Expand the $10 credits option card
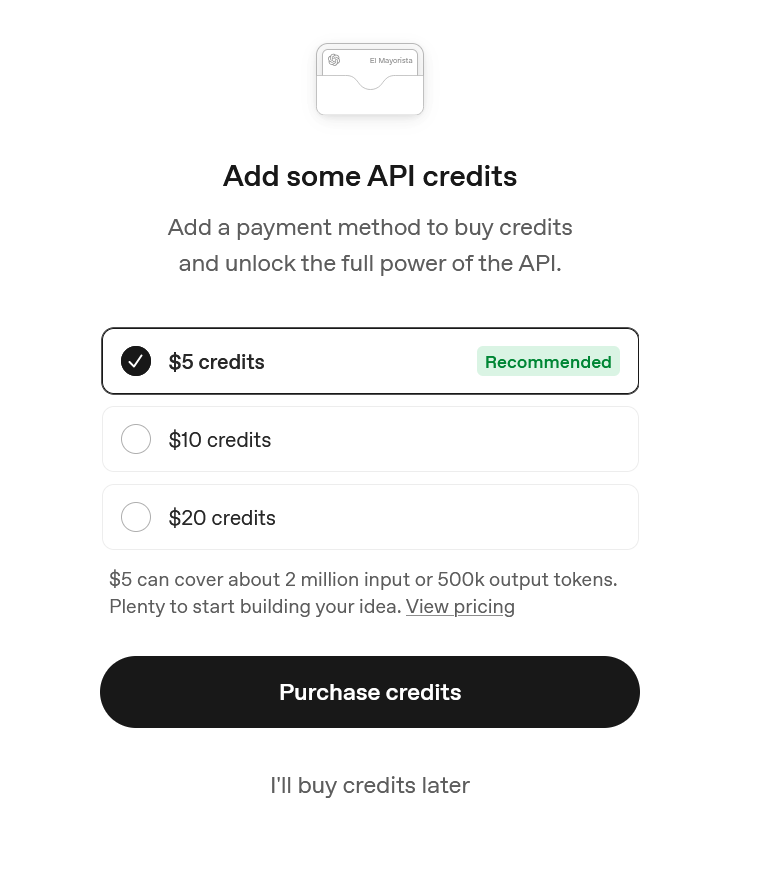 370,439
